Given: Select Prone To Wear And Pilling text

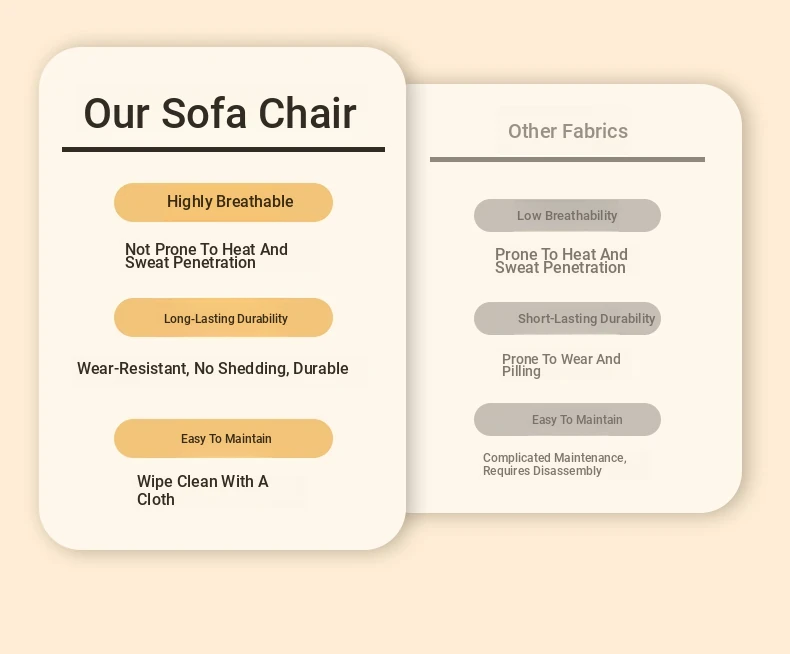Looking at the screenshot, I should point(561,365).
